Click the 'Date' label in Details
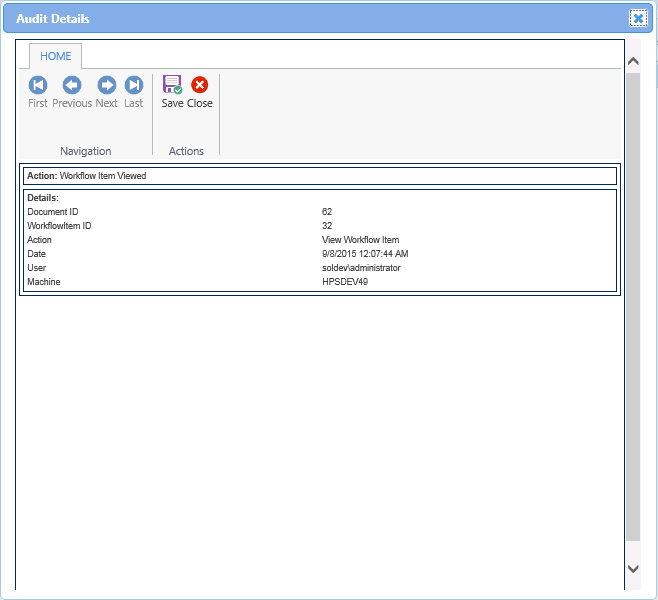 37,254
